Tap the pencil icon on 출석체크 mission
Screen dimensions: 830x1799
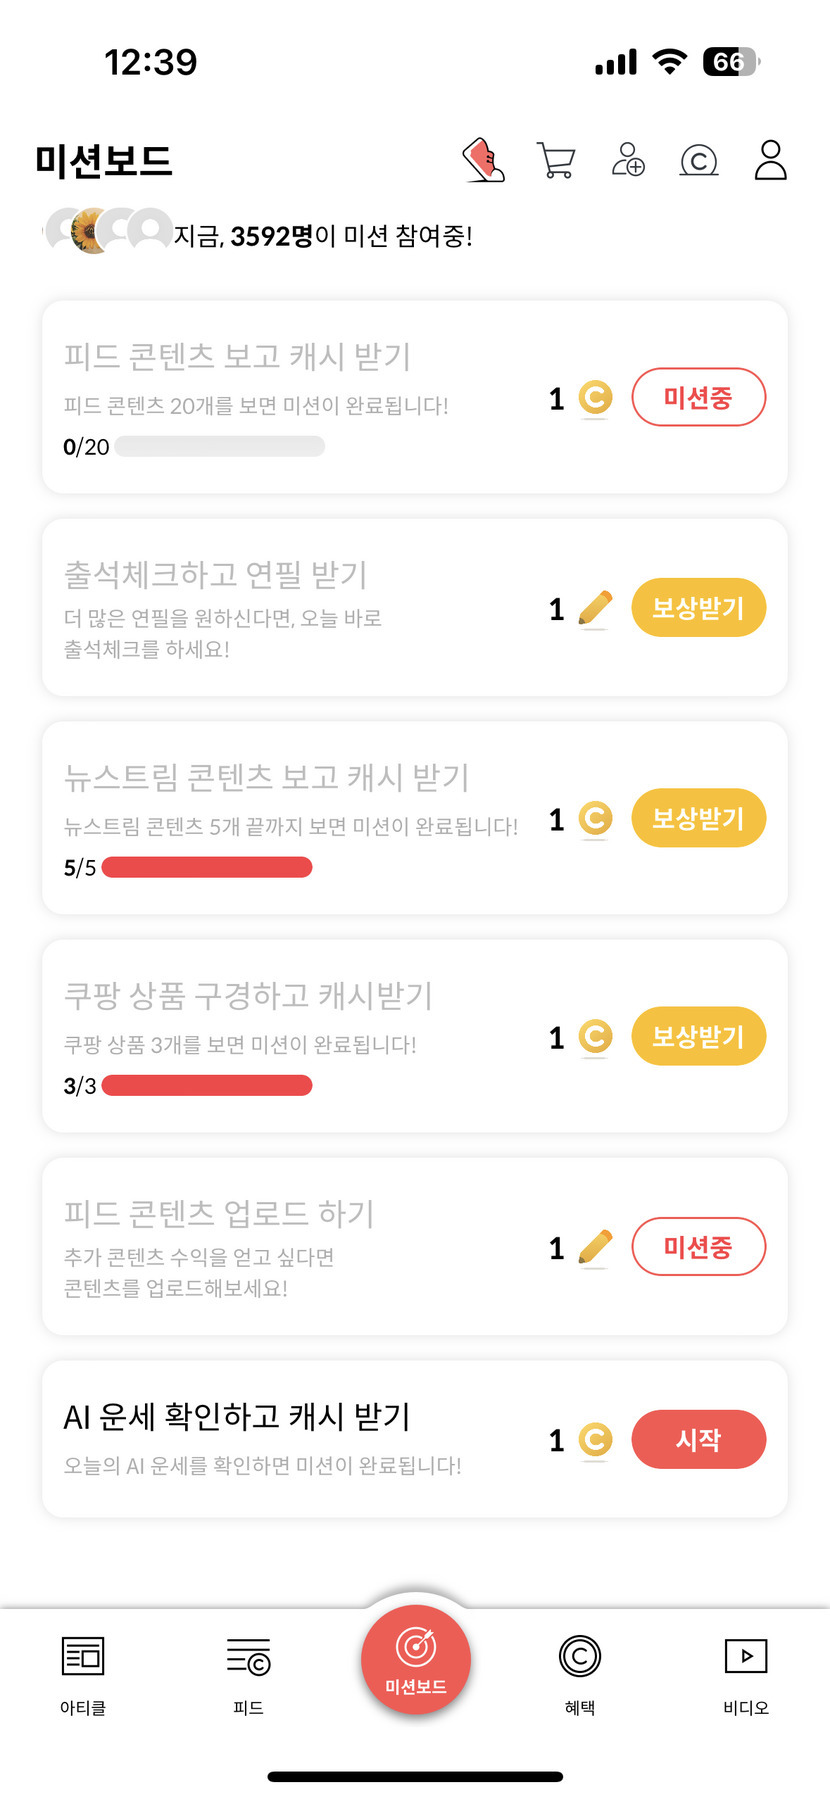pos(595,608)
